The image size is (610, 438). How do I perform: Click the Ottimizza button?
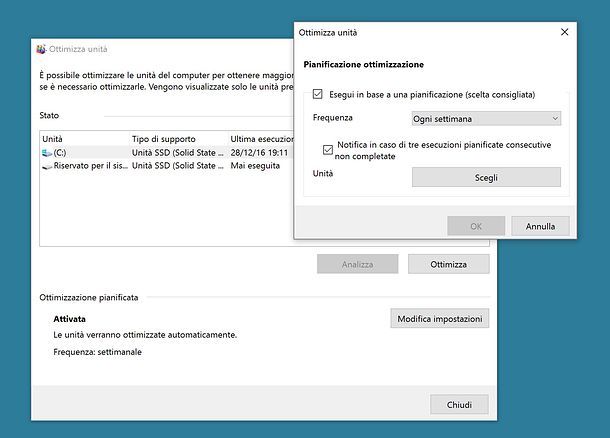click(x=449, y=264)
